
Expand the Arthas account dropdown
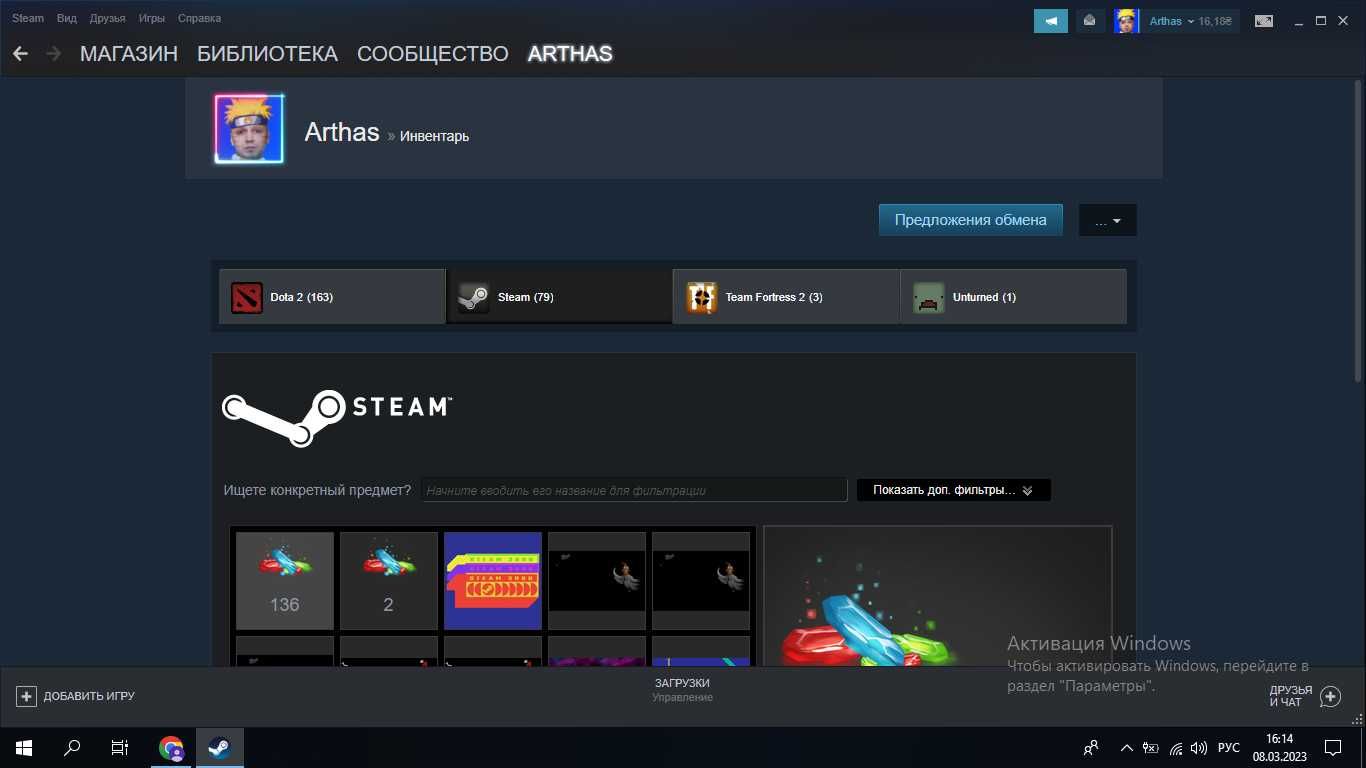1170,21
